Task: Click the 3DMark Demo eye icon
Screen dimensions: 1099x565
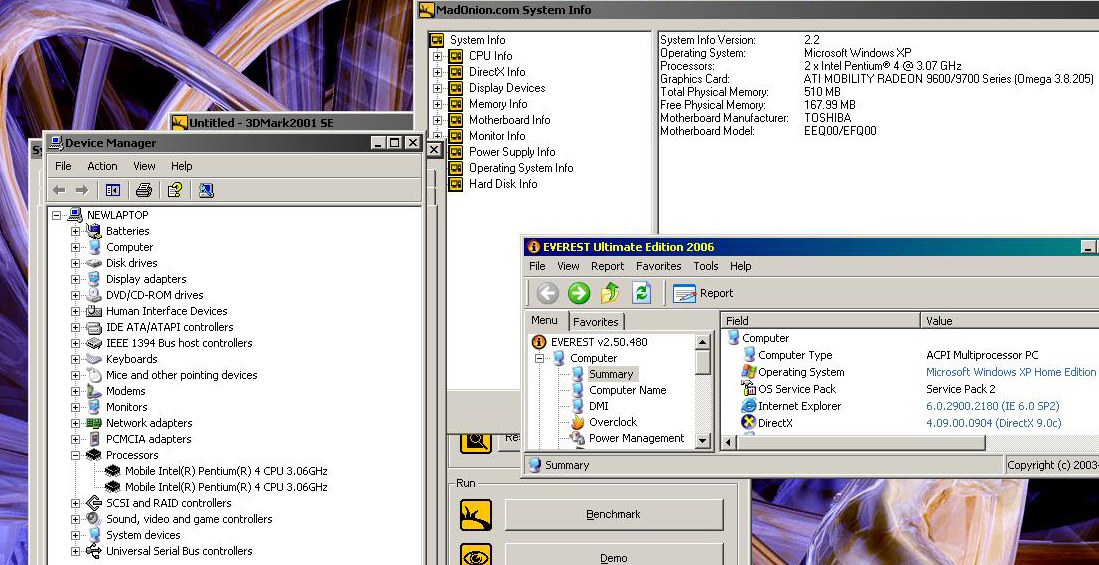Action: [476, 555]
